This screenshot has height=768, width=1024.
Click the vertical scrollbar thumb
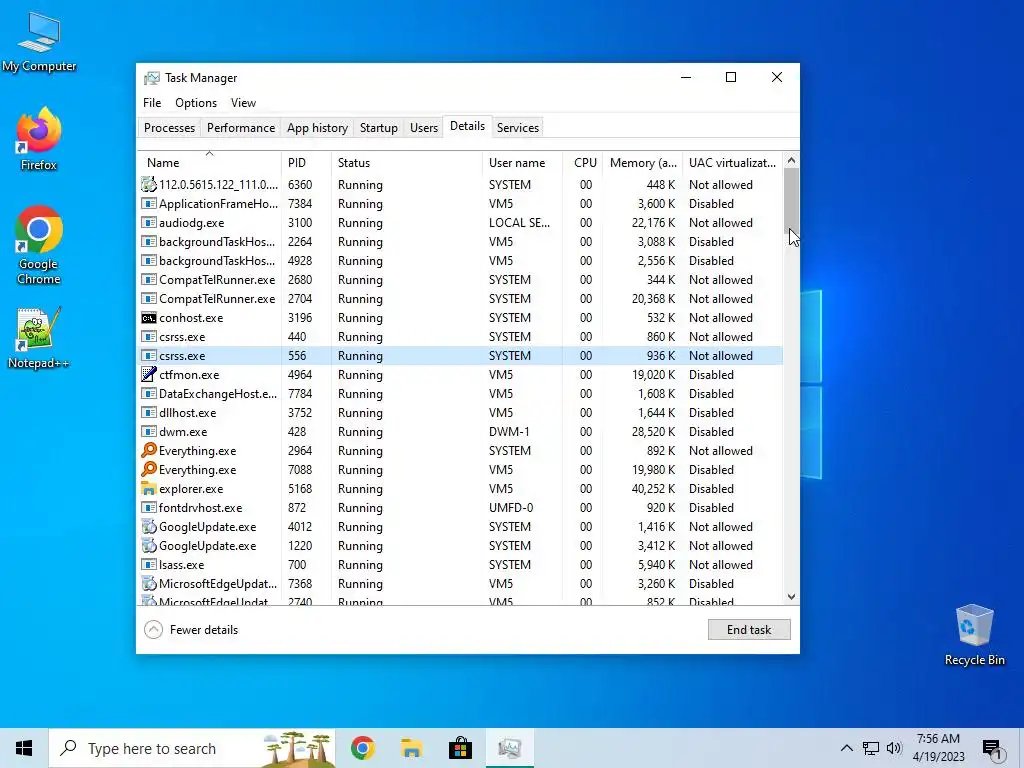pyautogui.click(x=791, y=200)
